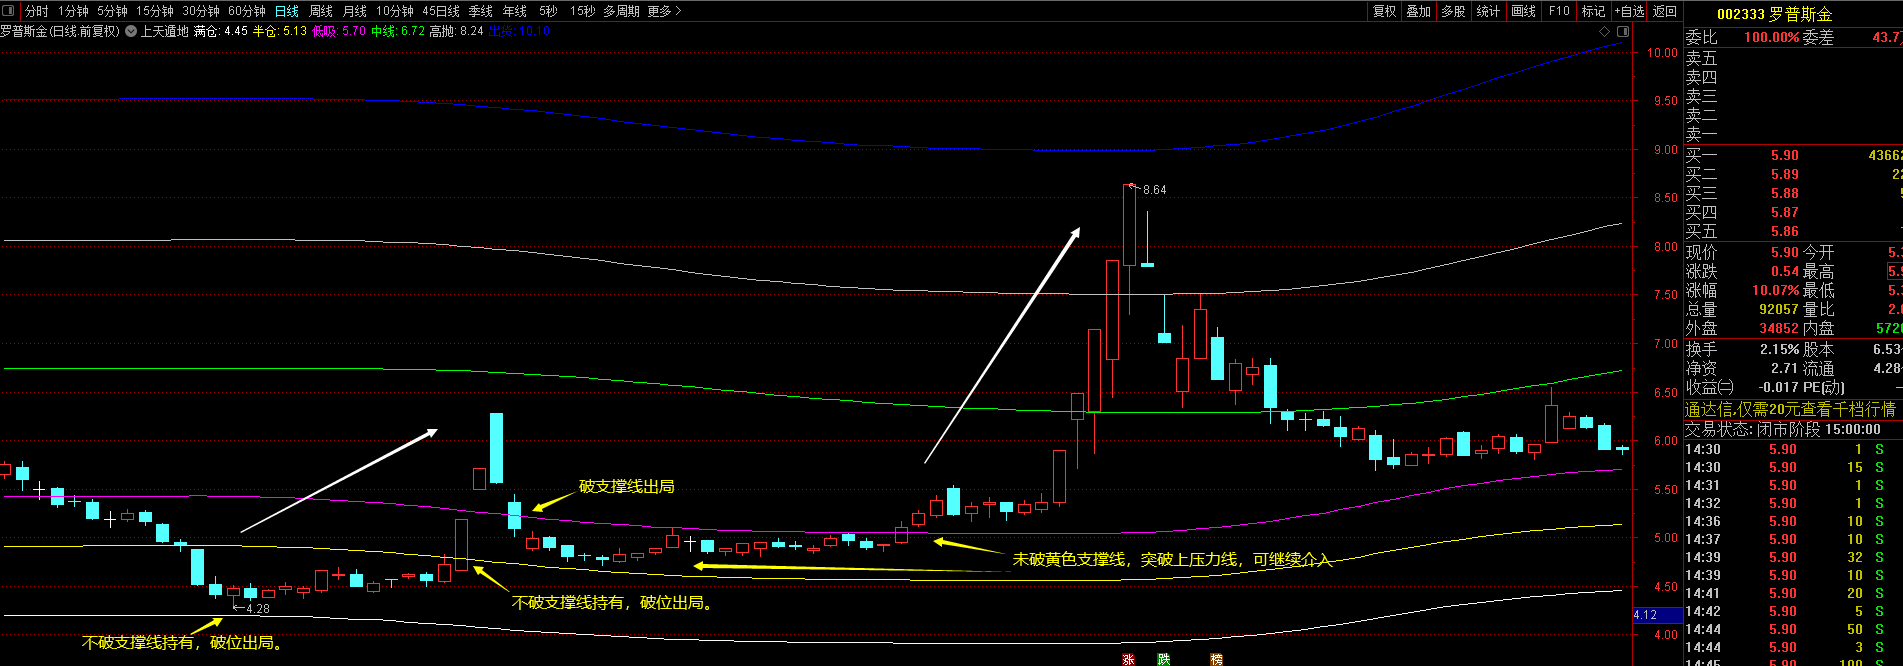Screen dimensions: 1903x666
Task: Select the 周线 weekly chart tab
Action: [321, 11]
